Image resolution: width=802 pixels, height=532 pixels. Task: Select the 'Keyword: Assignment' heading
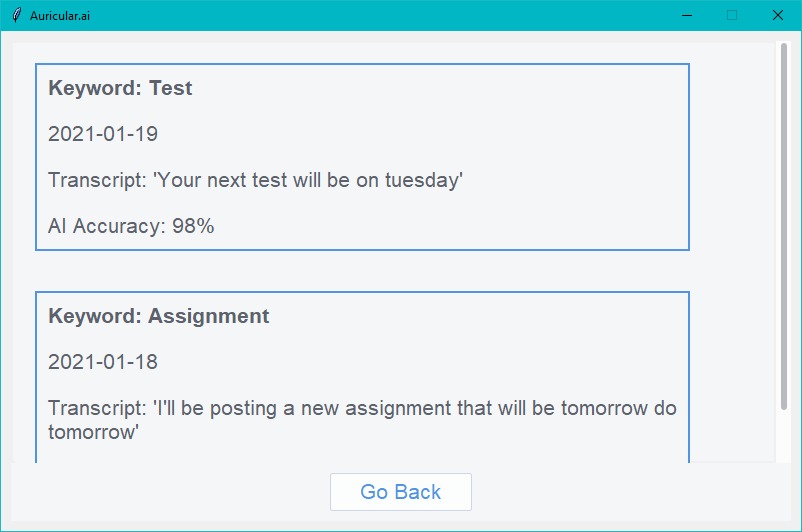159,316
